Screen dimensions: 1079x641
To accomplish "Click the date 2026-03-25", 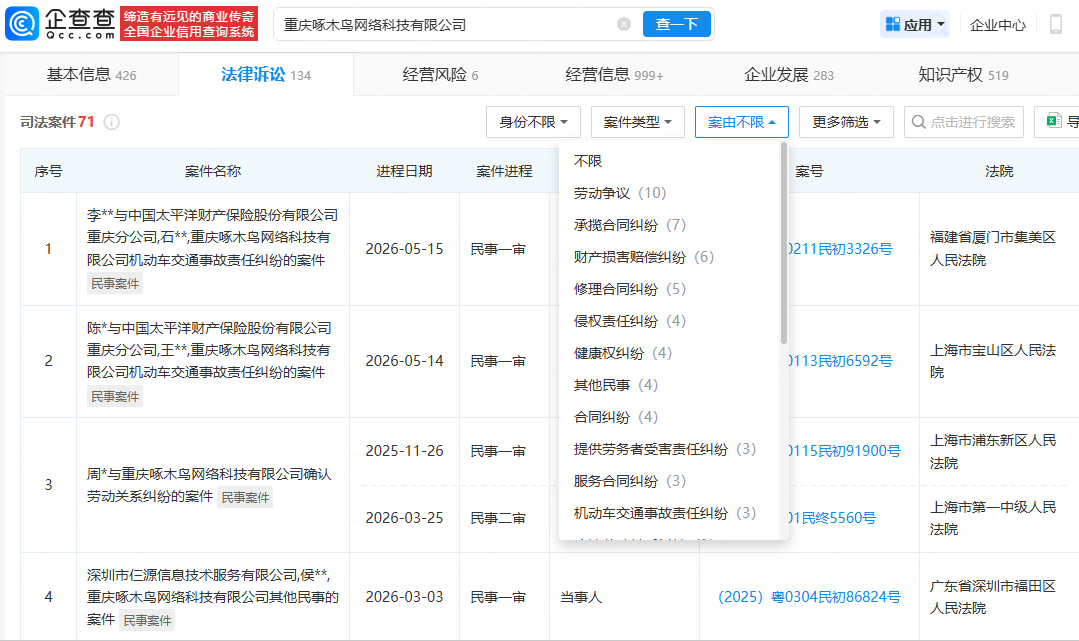I will 405,518.
